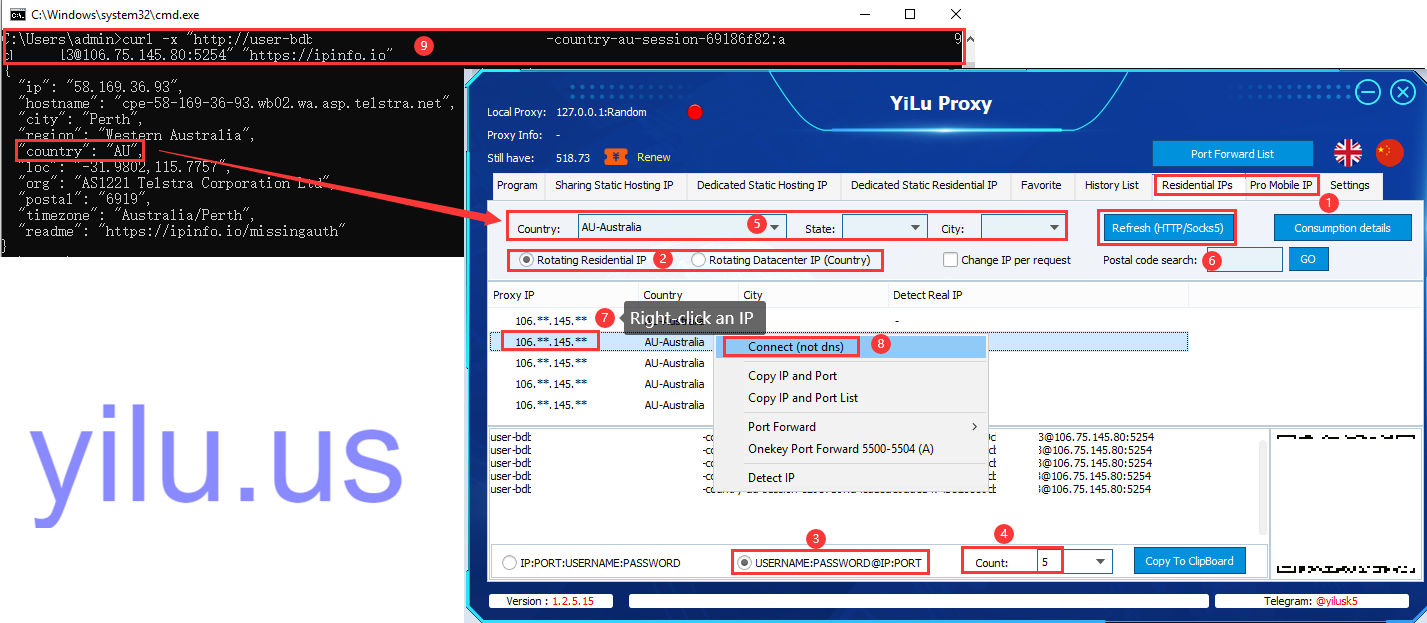Switch to the Favorite tab
The image size is (1427, 623).
1041,185
